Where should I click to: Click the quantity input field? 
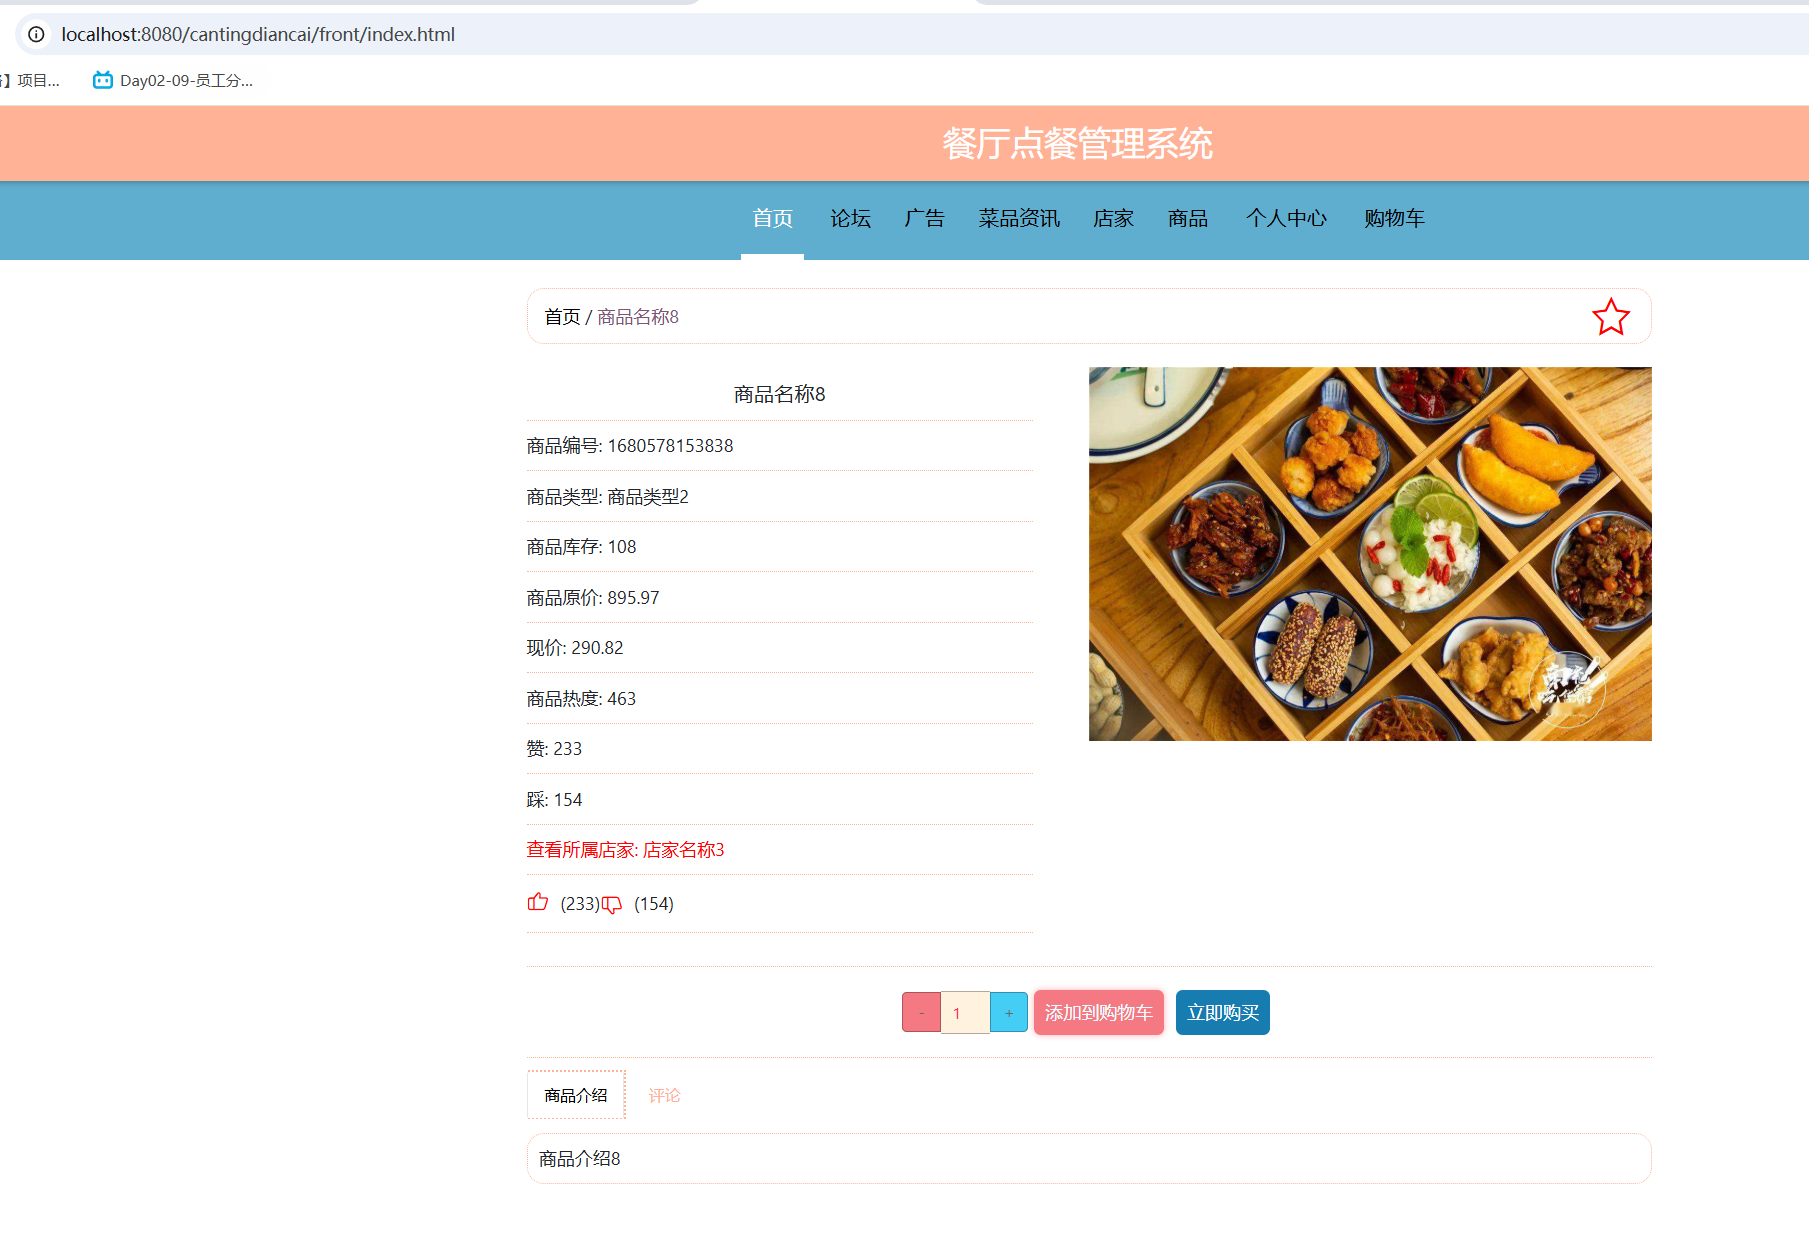[964, 1012]
